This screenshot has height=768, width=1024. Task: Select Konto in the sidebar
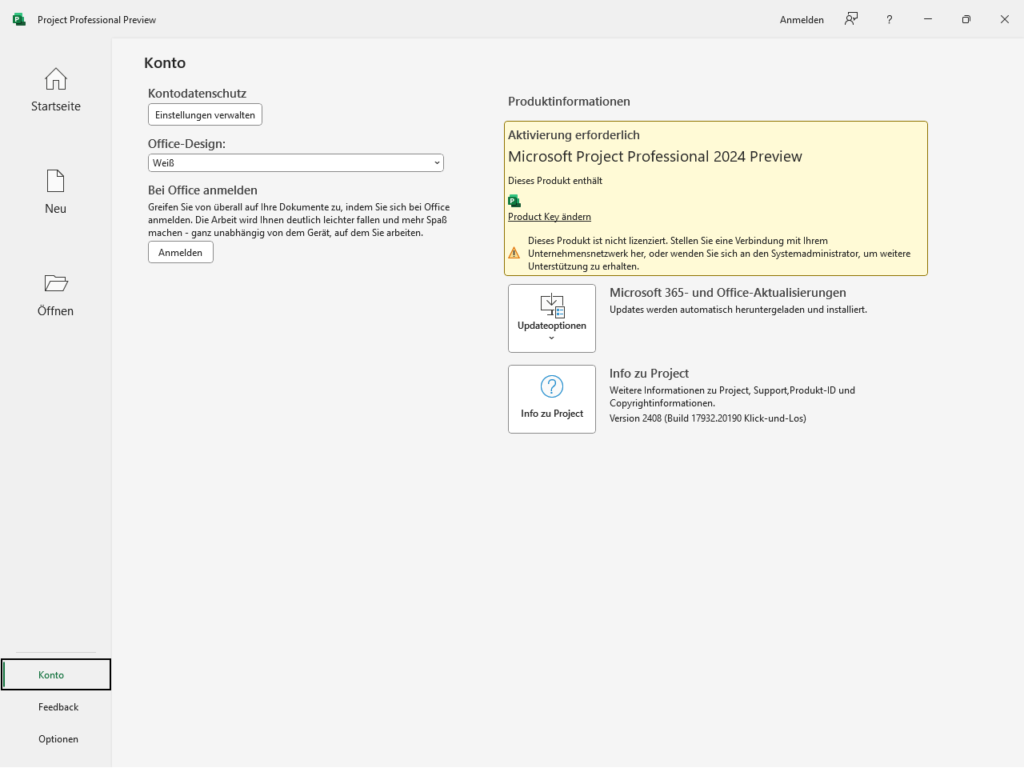pos(56,675)
